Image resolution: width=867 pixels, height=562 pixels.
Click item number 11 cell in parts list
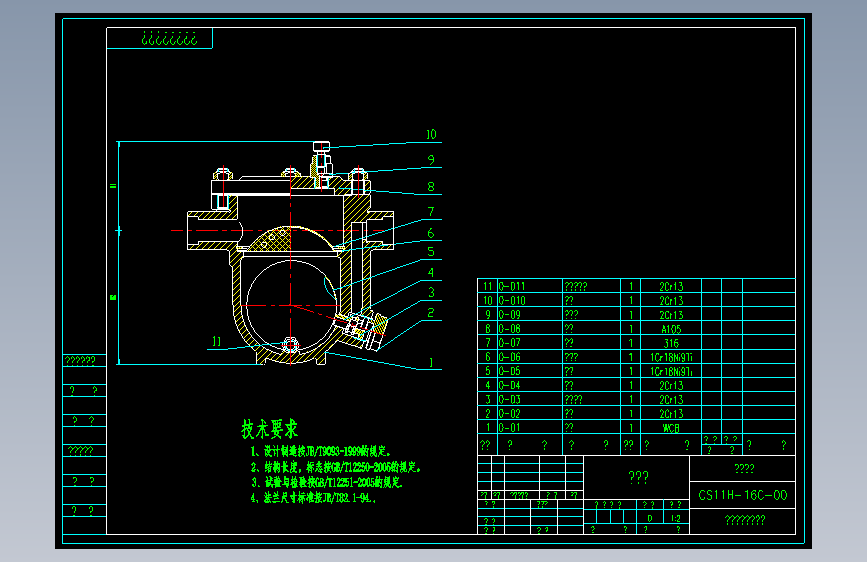488,286
